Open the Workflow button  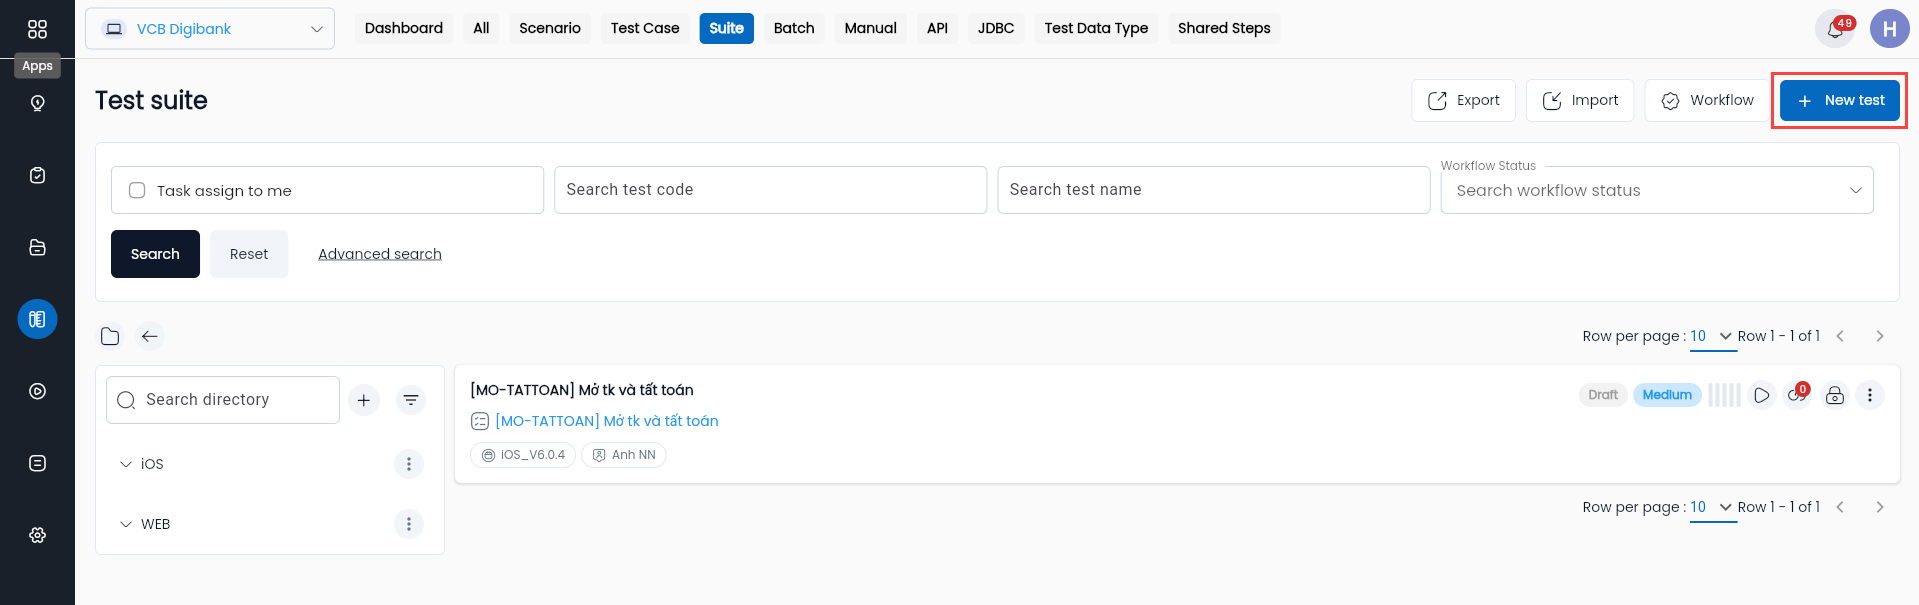1707,100
